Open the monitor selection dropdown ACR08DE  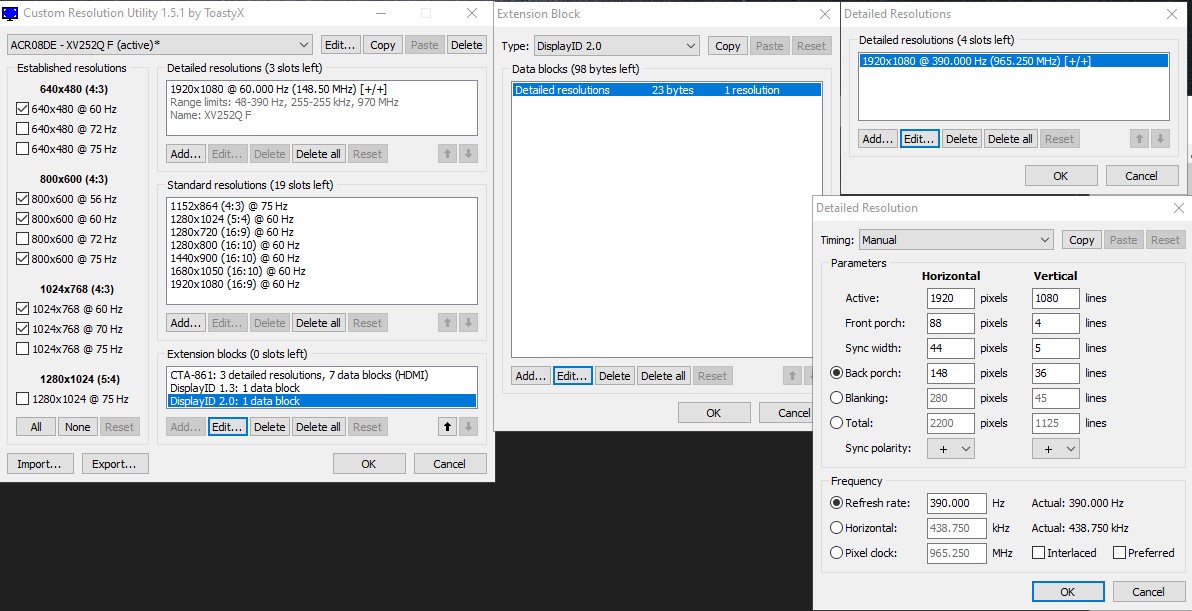(x=160, y=45)
